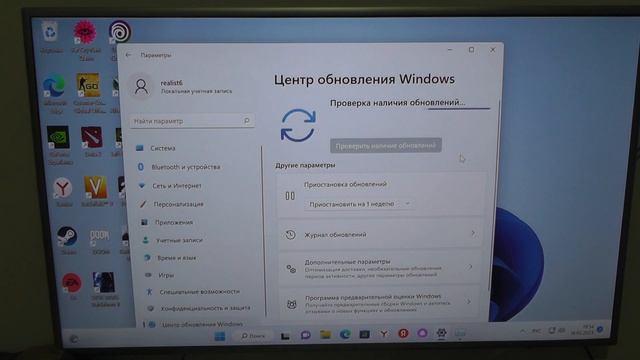Click the Проверить наличие обновлений button
Viewport: 640px width, 360px height.
coord(385,145)
